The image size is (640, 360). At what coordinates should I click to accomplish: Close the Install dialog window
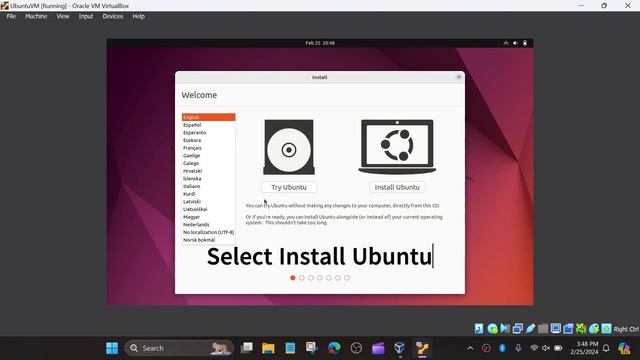459,77
